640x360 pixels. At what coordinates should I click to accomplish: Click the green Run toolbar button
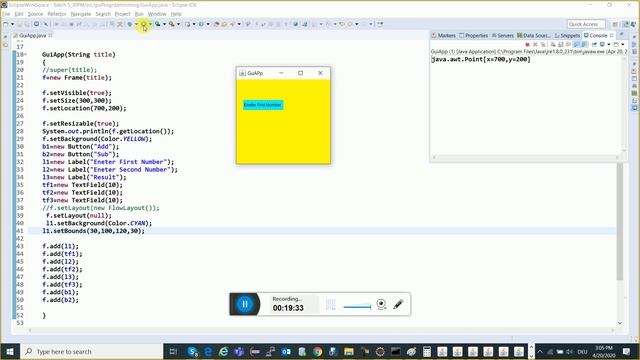tap(144, 24)
